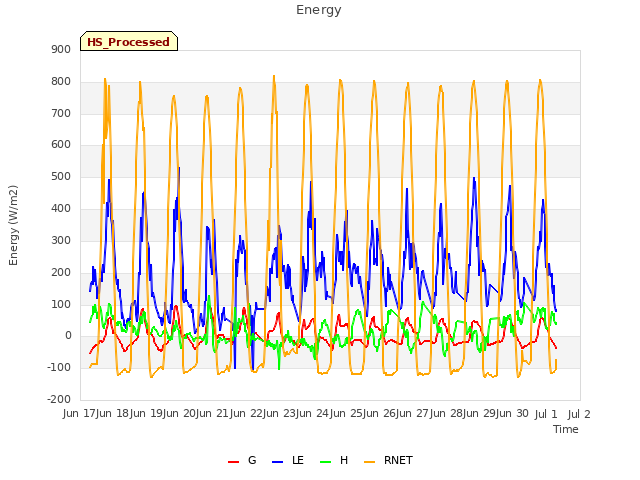Click the 500 y-axis tick label
This screenshot has width=640, height=480.
[x=61, y=177]
